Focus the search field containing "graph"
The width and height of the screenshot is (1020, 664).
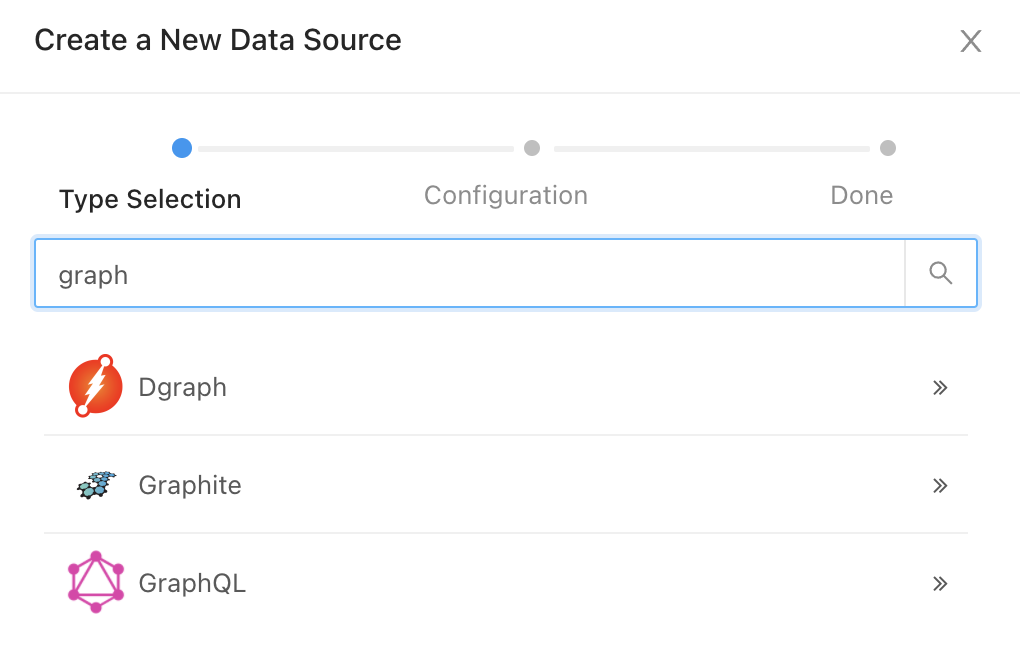(x=470, y=273)
